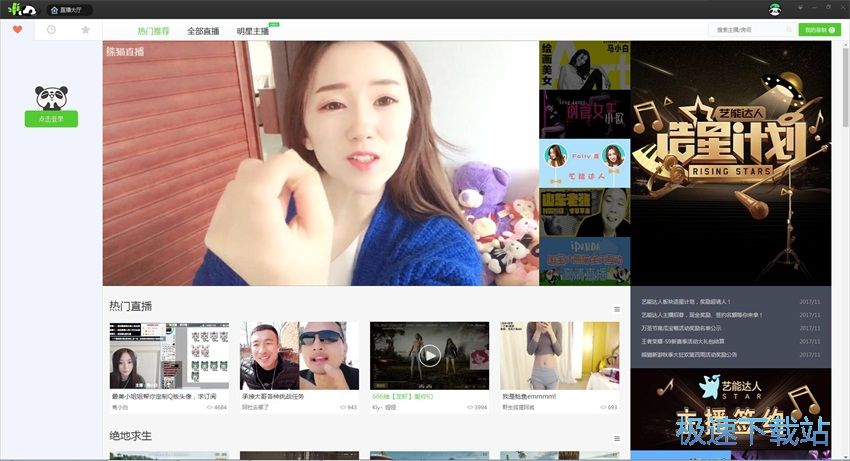Open the title bar dropdown menu icon
The width and height of the screenshot is (850, 461).
[800, 8]
